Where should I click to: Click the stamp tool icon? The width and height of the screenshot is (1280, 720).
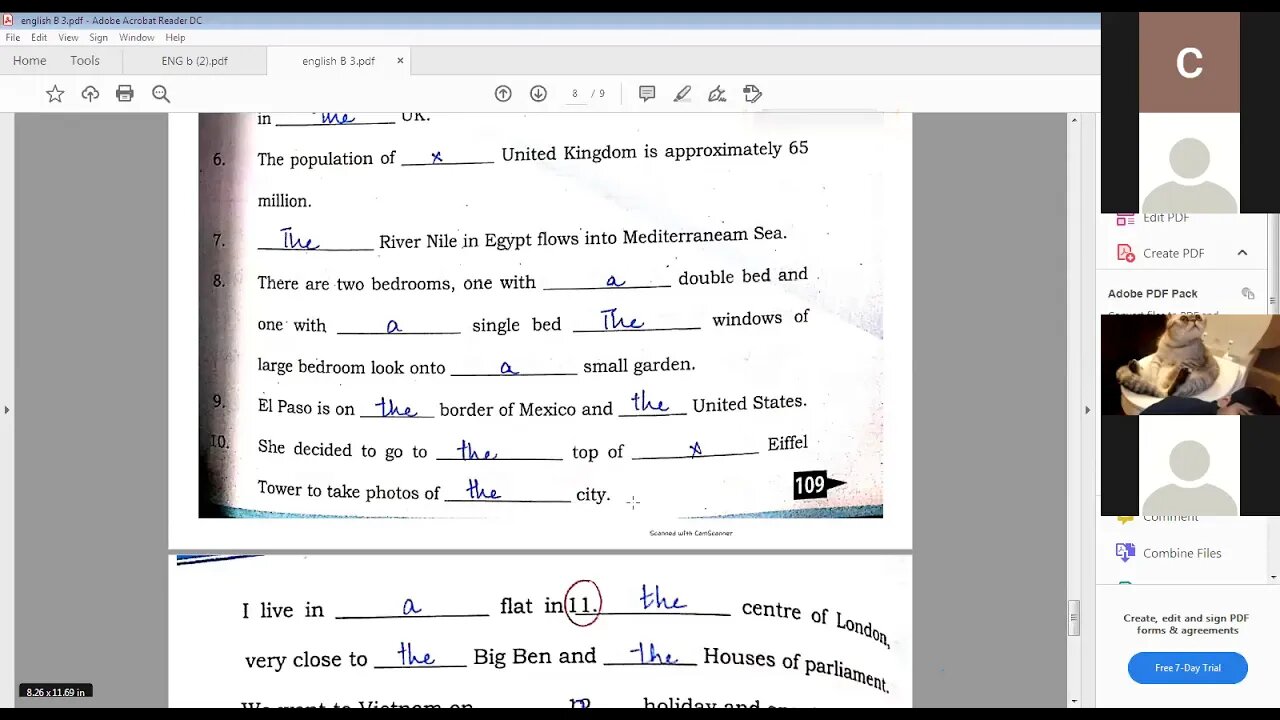(x=753, y=94)
